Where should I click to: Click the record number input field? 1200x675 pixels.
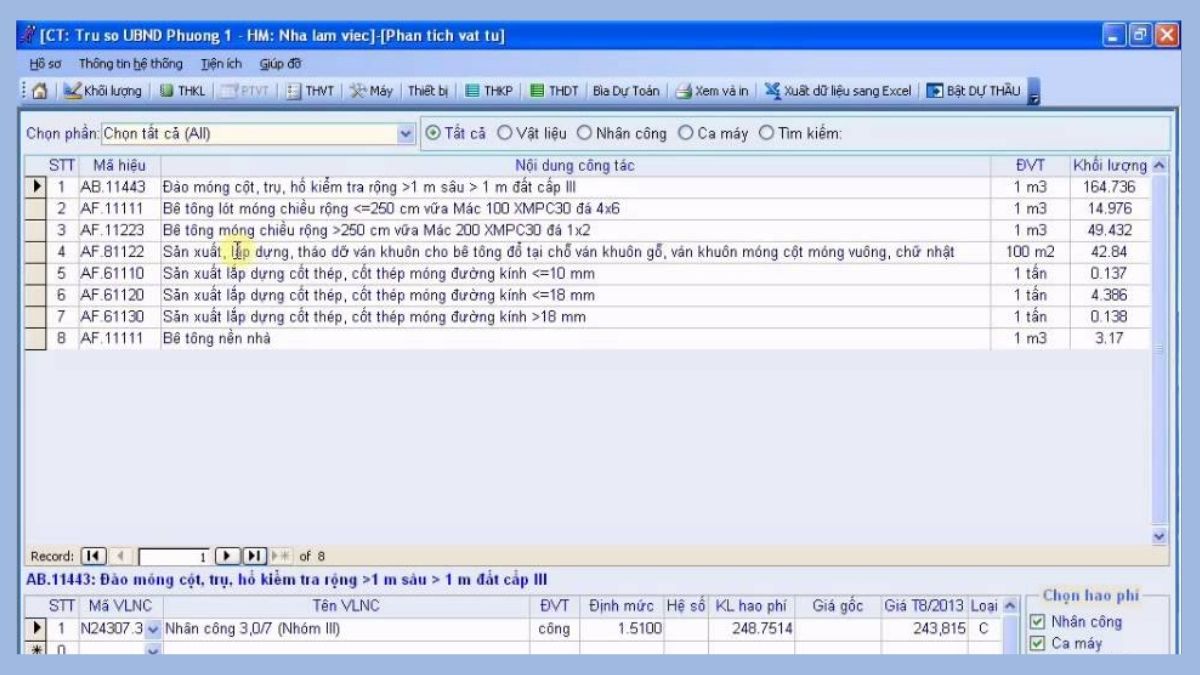pyautogui.click(x=174, y=556)
